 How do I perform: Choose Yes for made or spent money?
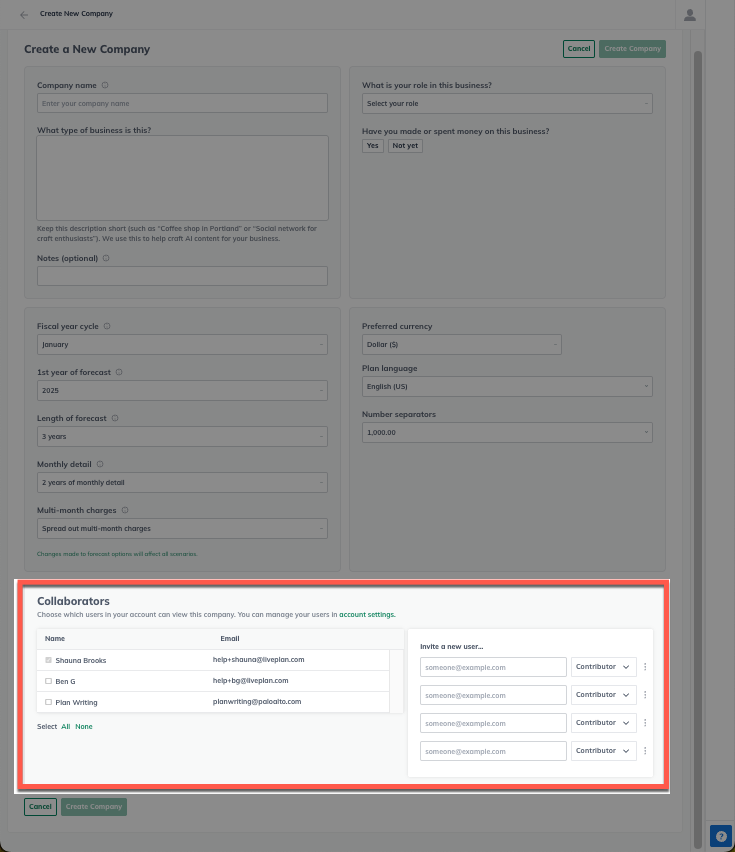click(x=373, y=146)
